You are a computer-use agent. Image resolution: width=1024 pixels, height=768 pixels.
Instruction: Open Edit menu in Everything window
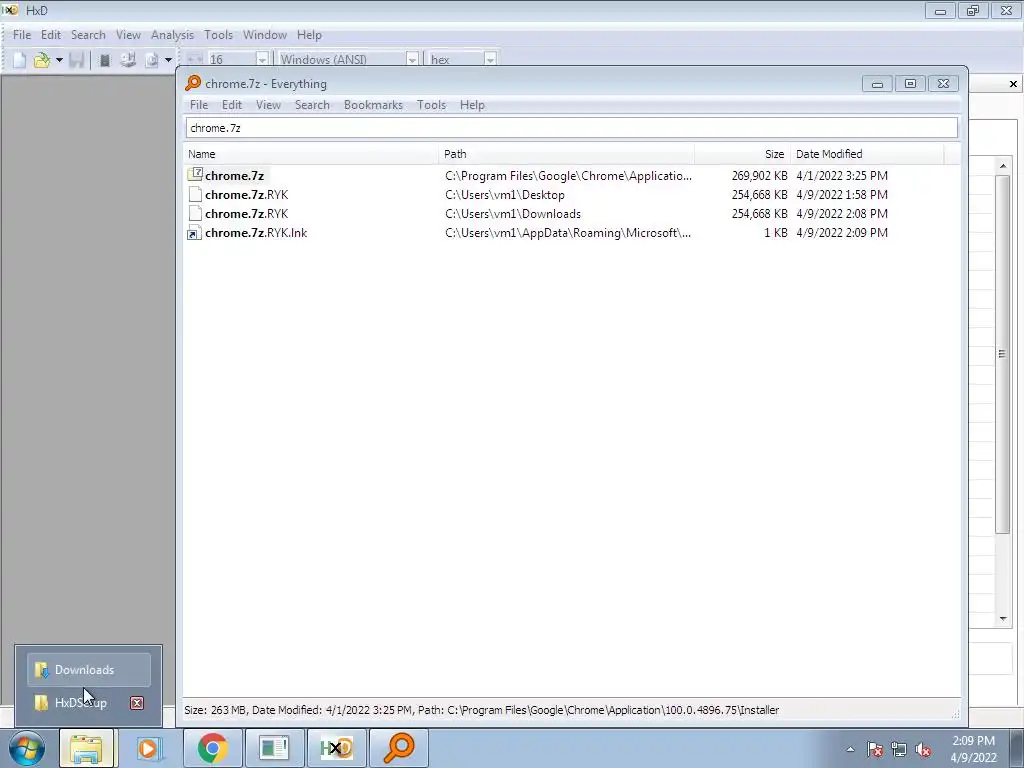(232, 104)
